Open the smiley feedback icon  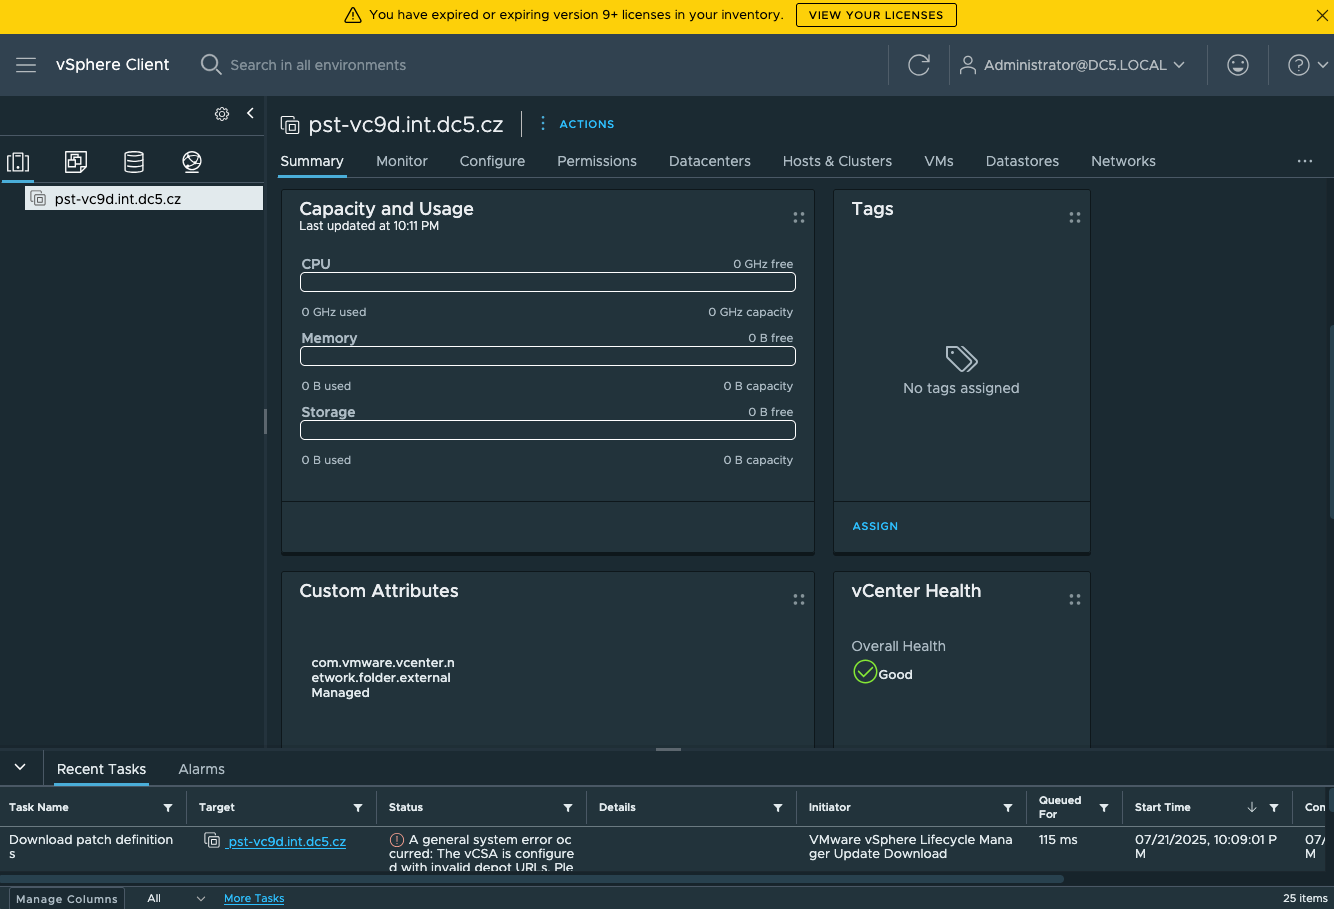click(1238, 65)
